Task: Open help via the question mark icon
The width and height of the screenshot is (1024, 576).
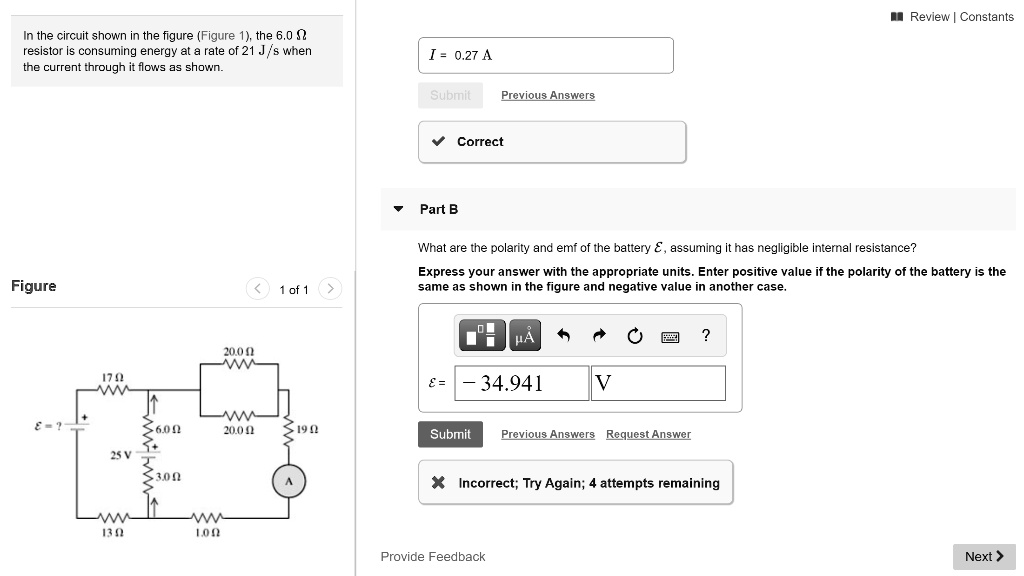Action: pyautogui.click(x=705, y=335)
